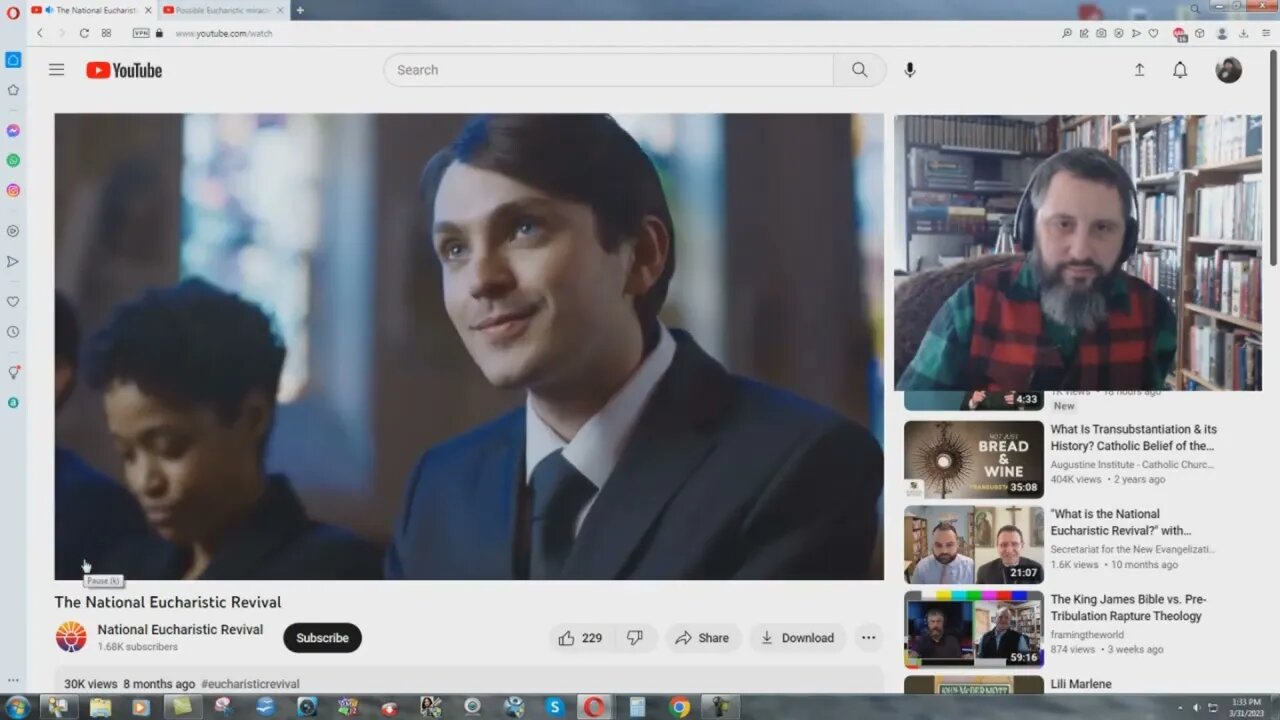
Task: Like the video (229)
Action: pyautogui.click(x=580, y=638)
